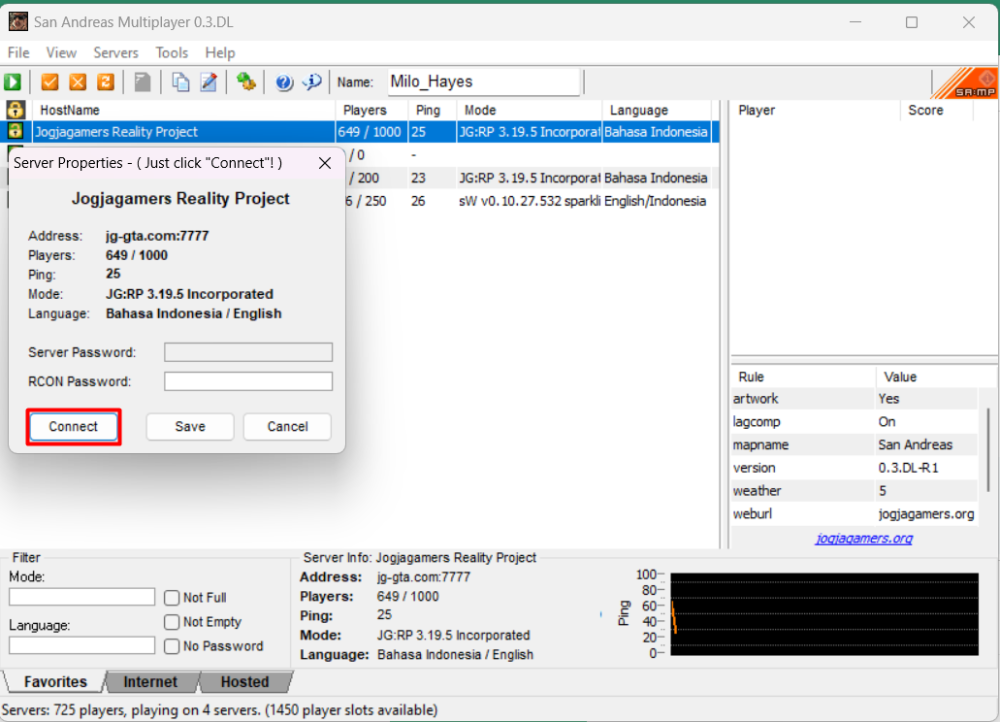Click Connect in the Server Properties dialog
Screen dimensions: 1000x722
[73, 427]
